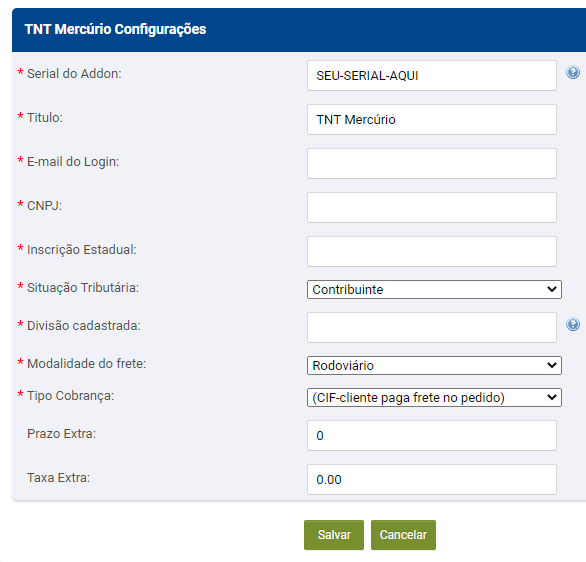586x562 pixels.
Task: Expand the Tipo Cobrança dropdown
Action: [x=434, y=398]
